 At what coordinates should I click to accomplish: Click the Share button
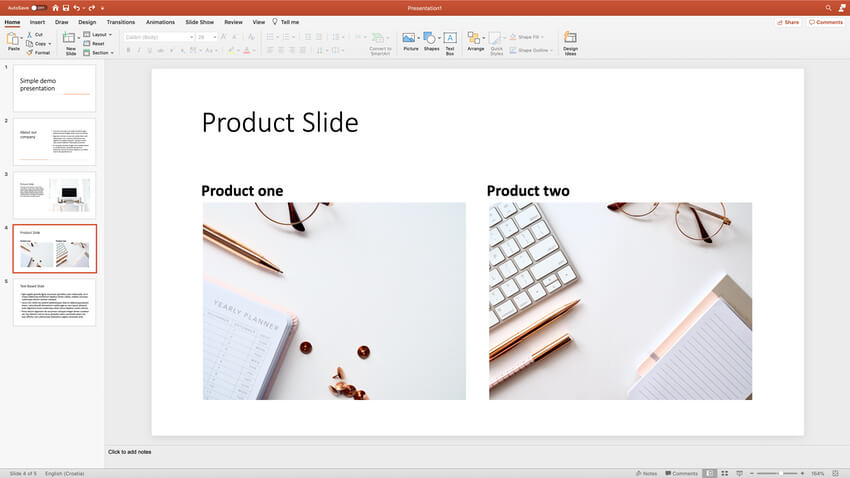coord(788,21)
